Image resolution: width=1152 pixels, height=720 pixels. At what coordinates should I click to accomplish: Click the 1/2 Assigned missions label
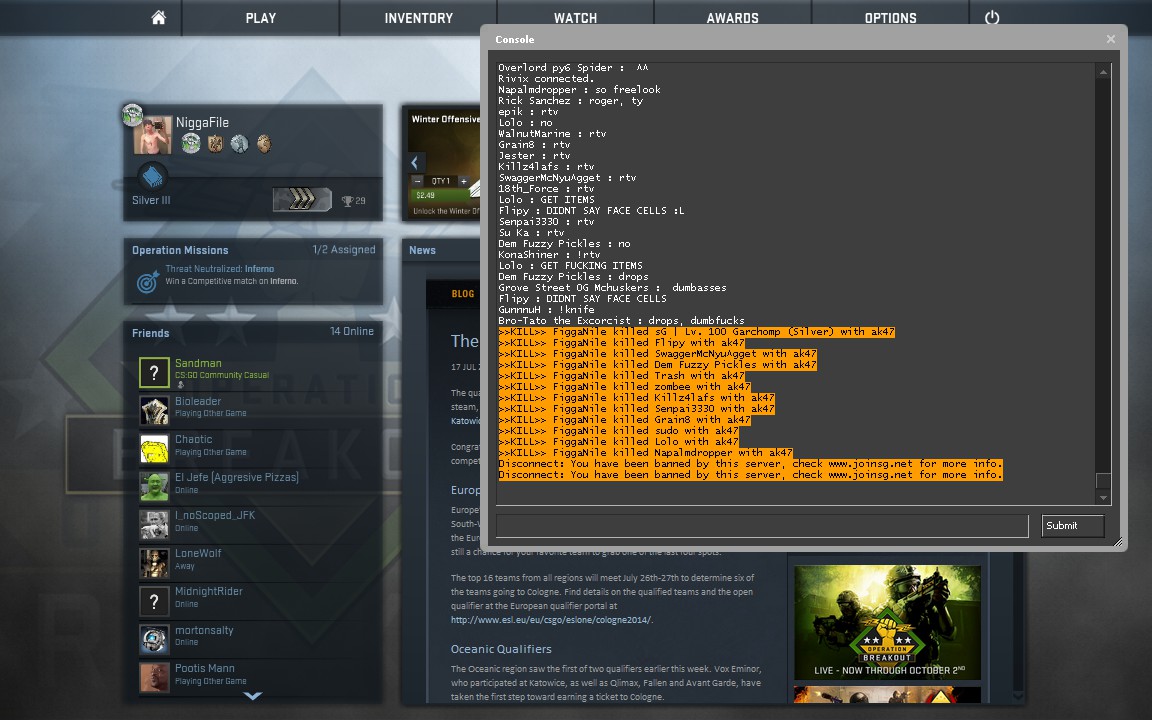click(344, 250)
